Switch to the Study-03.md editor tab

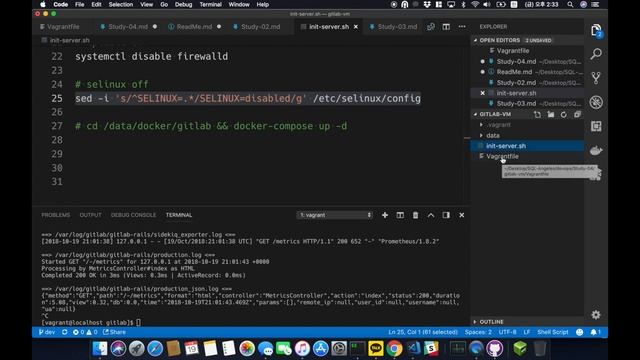pyautogui.click(x=397, y=27)
